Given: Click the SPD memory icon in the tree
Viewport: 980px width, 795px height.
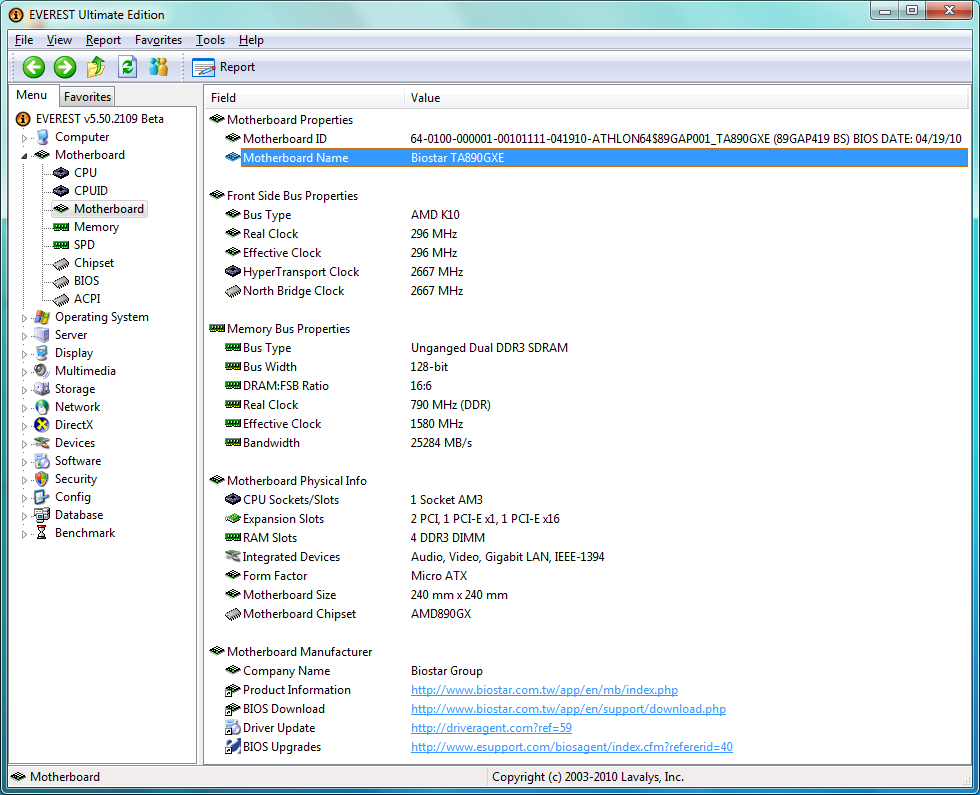Looking at the screenshot, I should coord(61,245).
